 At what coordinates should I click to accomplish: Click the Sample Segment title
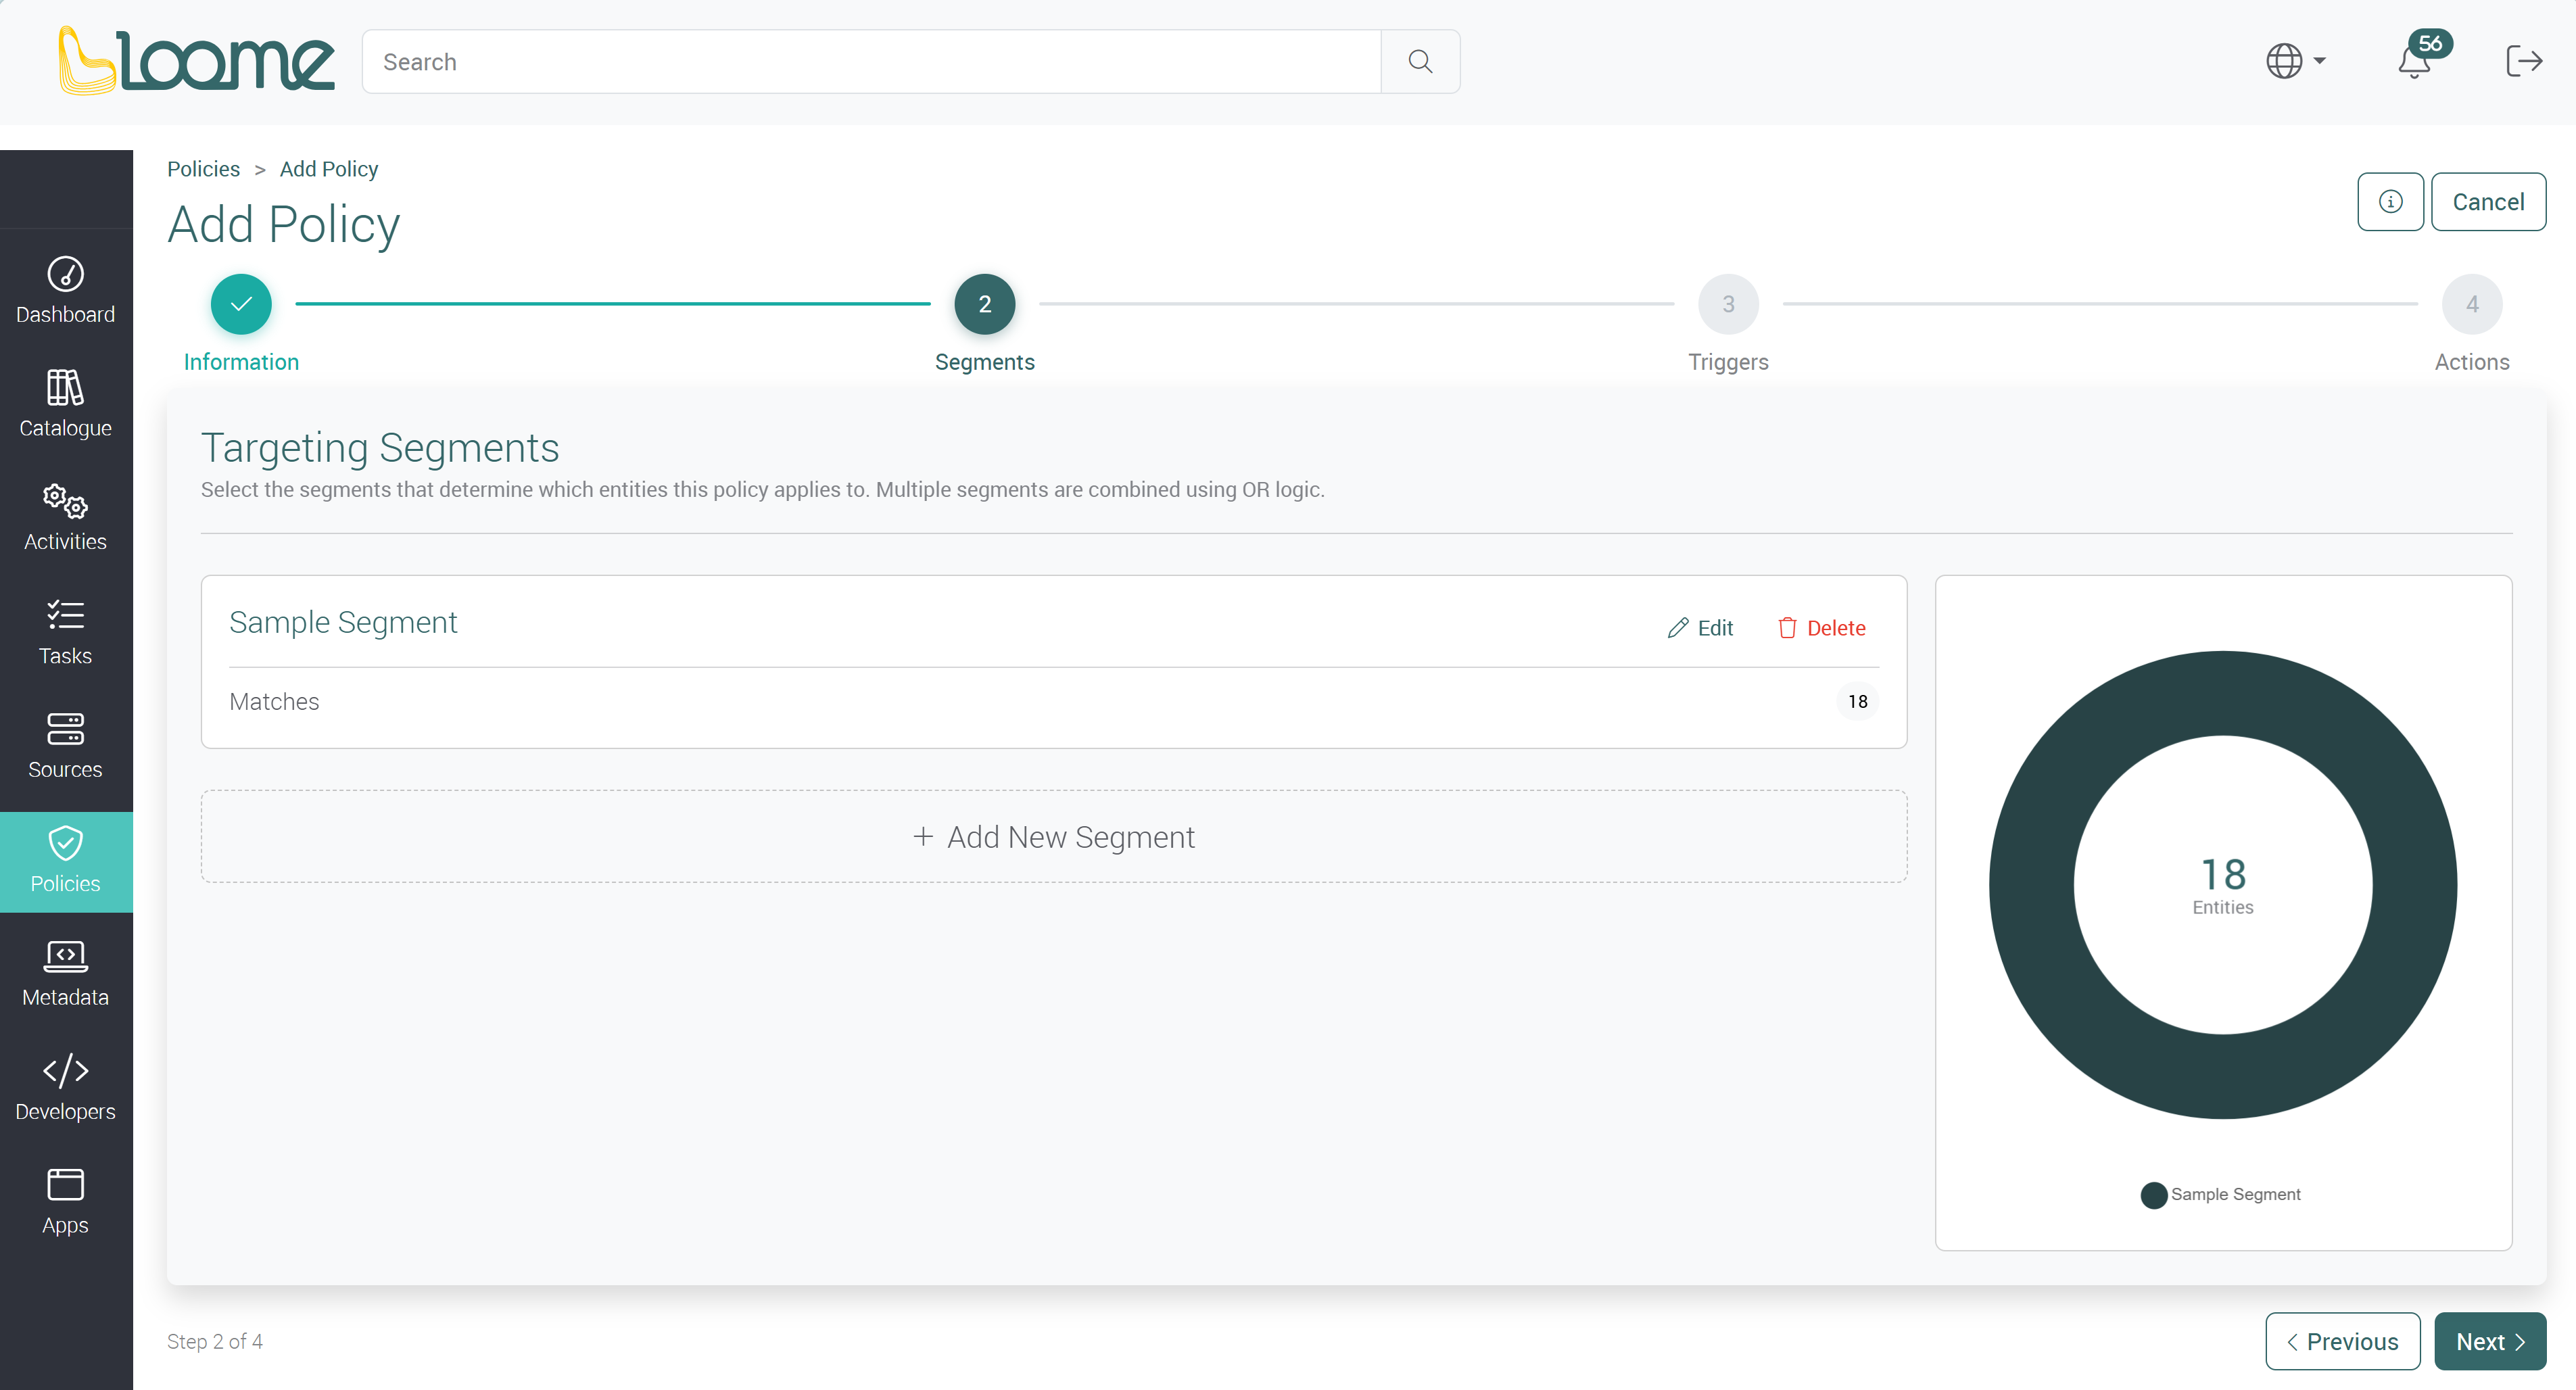tap(343, 622)
